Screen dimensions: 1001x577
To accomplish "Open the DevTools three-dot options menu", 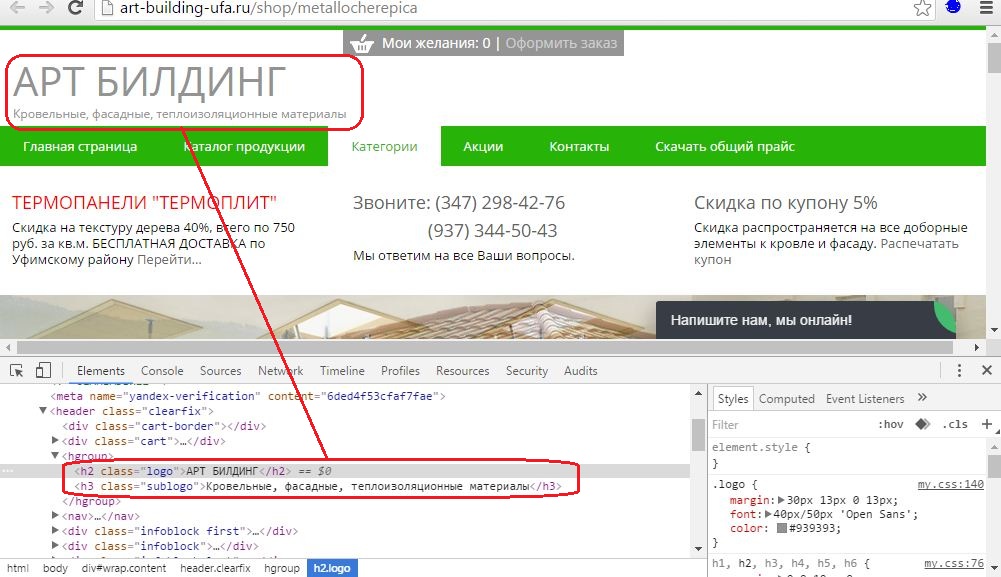I will [959, 370].
